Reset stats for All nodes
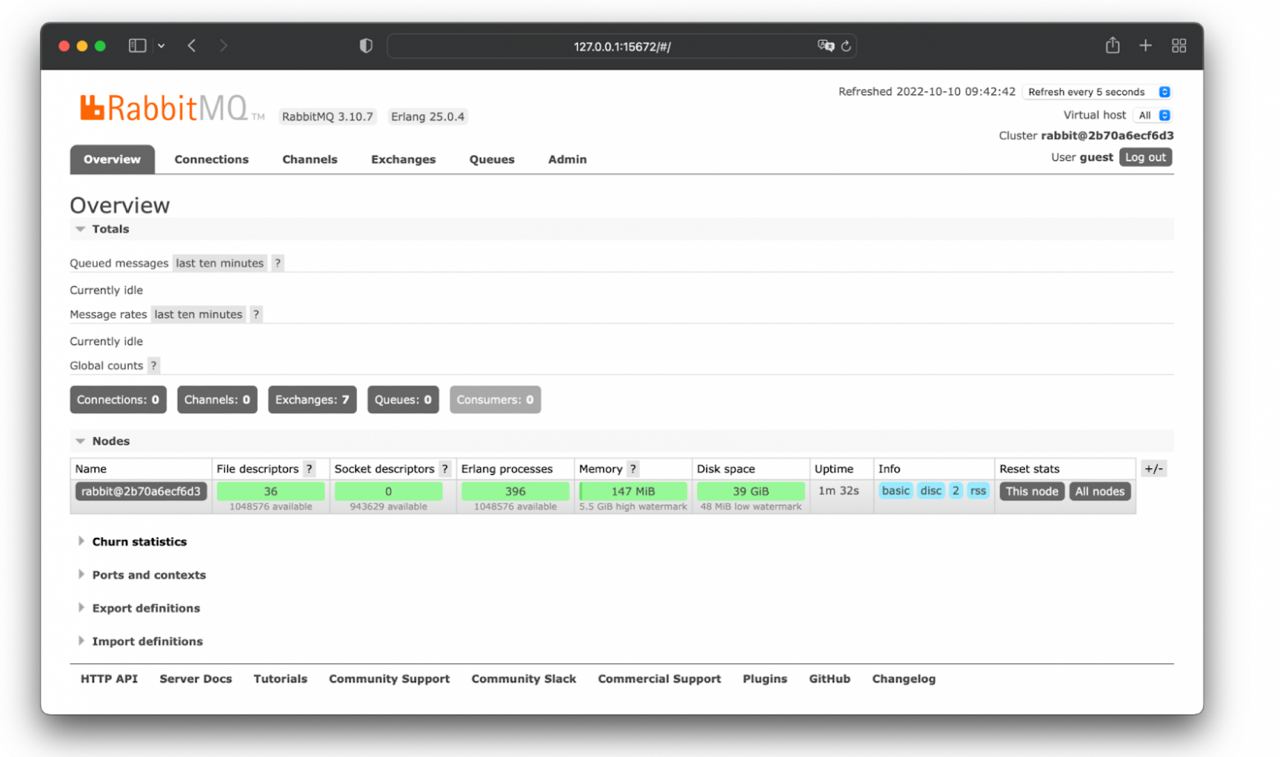The height and width of the screenshot is (757, 1280). (1100, 491)
